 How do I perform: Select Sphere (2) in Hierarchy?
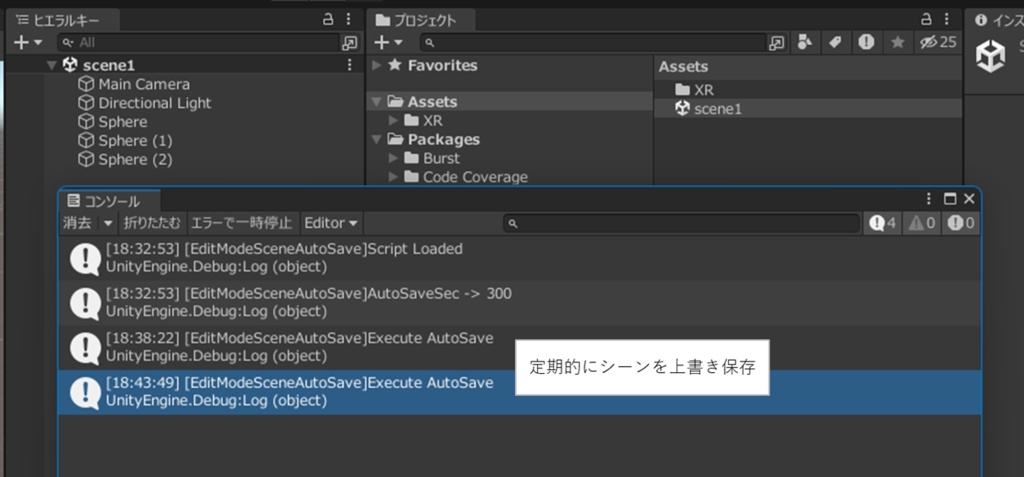click(x=135, y=160)
